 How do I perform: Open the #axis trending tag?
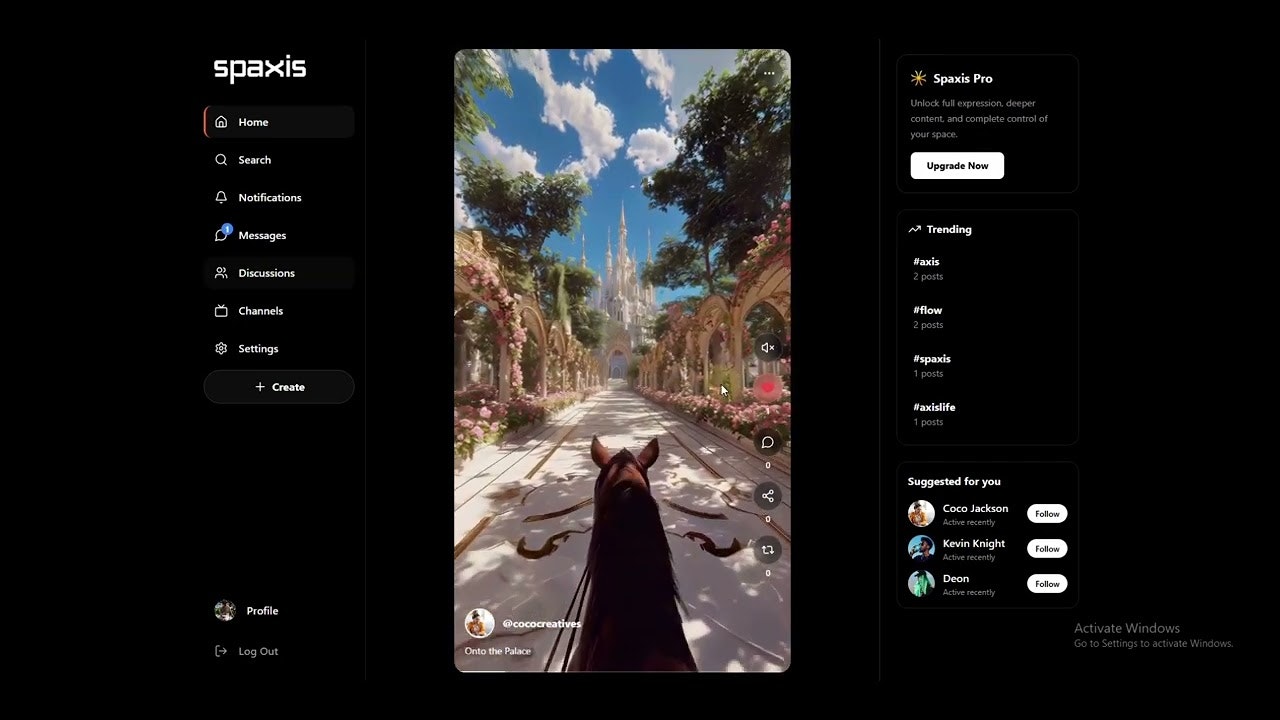tap(926, 262)
